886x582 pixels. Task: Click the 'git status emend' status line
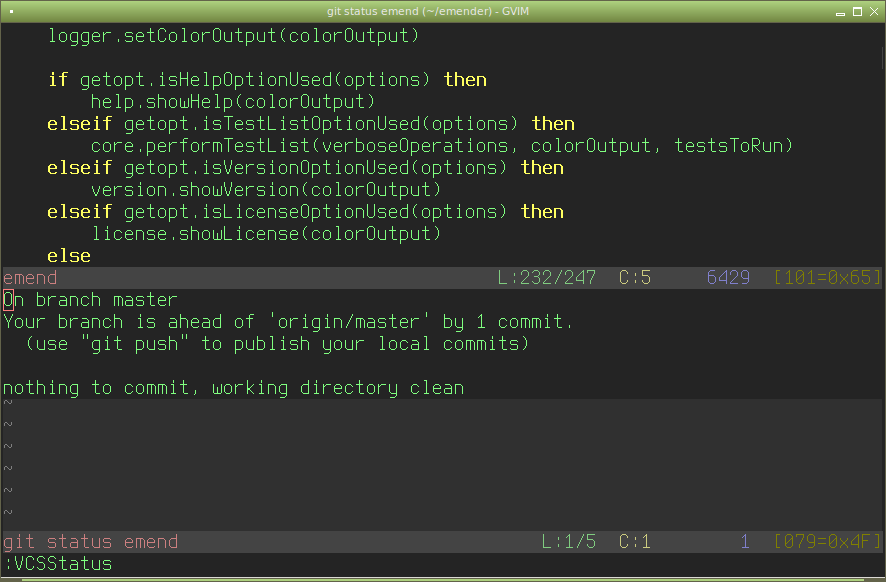pos(91,542)
